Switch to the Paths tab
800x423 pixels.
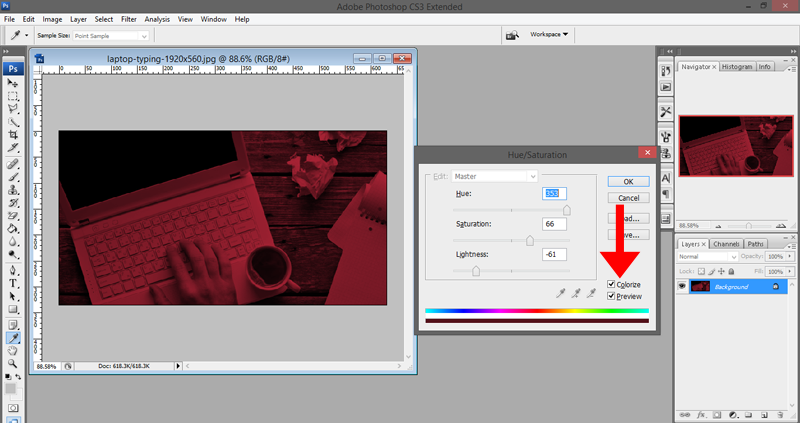point(755,244)
